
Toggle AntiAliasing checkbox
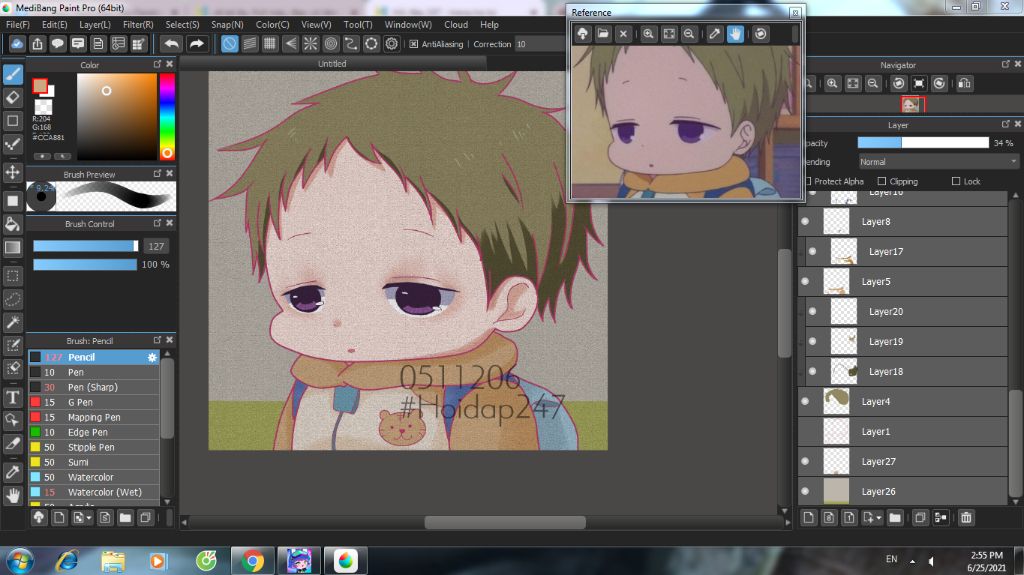pyautogui.click(x=413, y=44)
